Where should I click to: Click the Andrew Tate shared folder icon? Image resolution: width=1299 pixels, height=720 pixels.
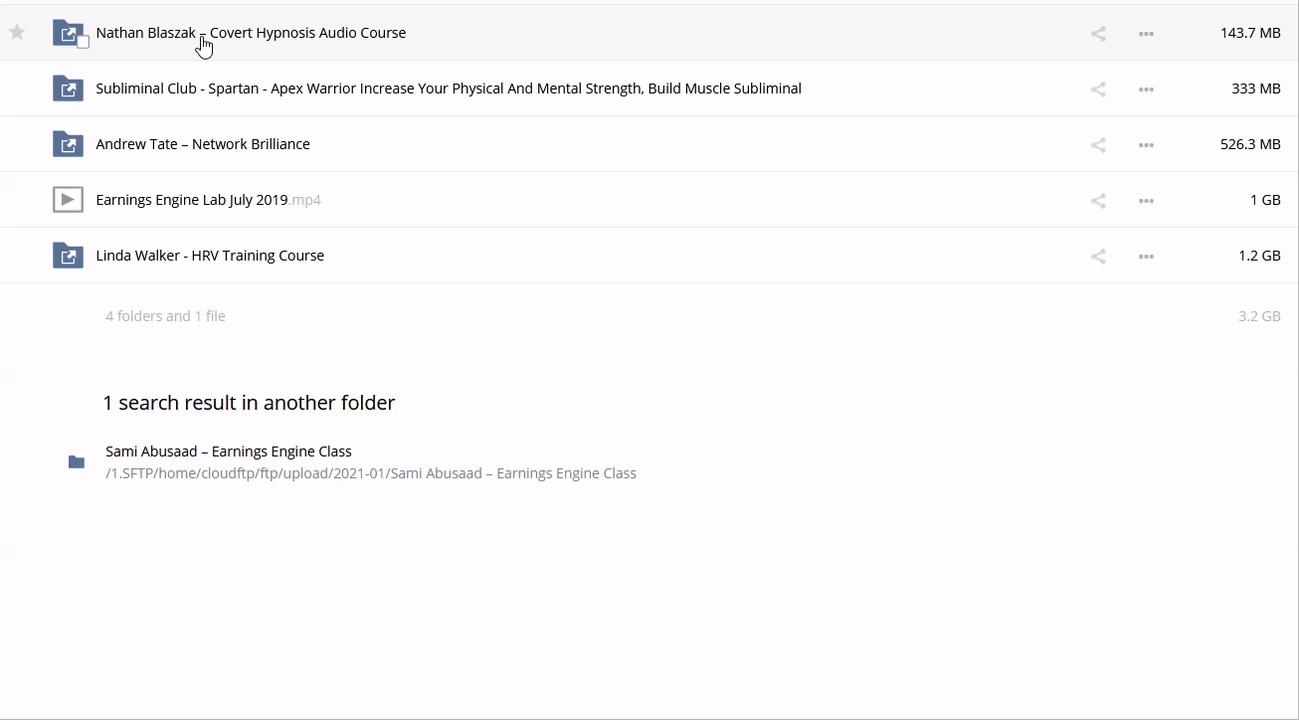point(67,144)
